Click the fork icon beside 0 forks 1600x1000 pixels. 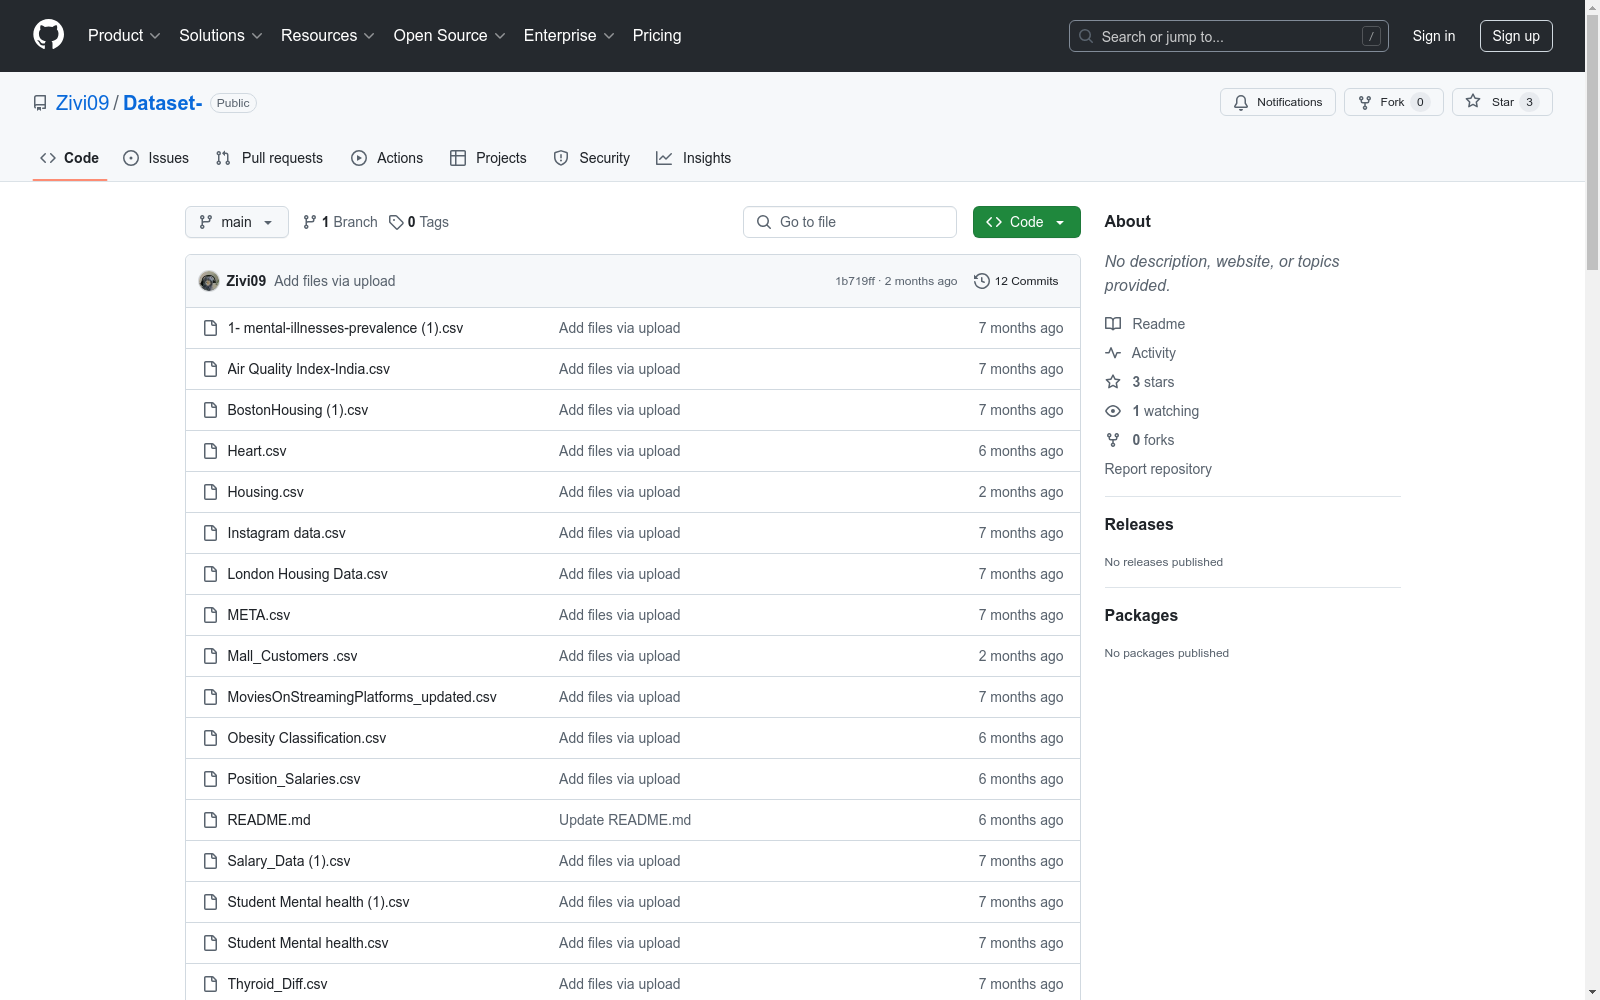point(1113,440)
